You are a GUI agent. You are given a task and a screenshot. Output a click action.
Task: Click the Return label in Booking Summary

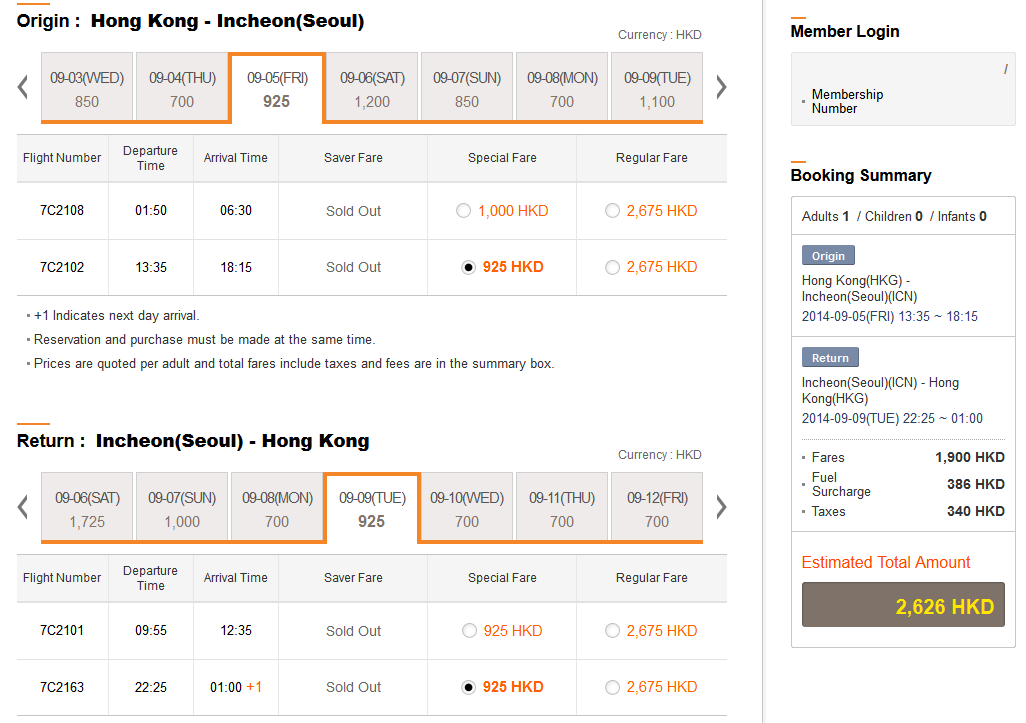coord(830,358)
